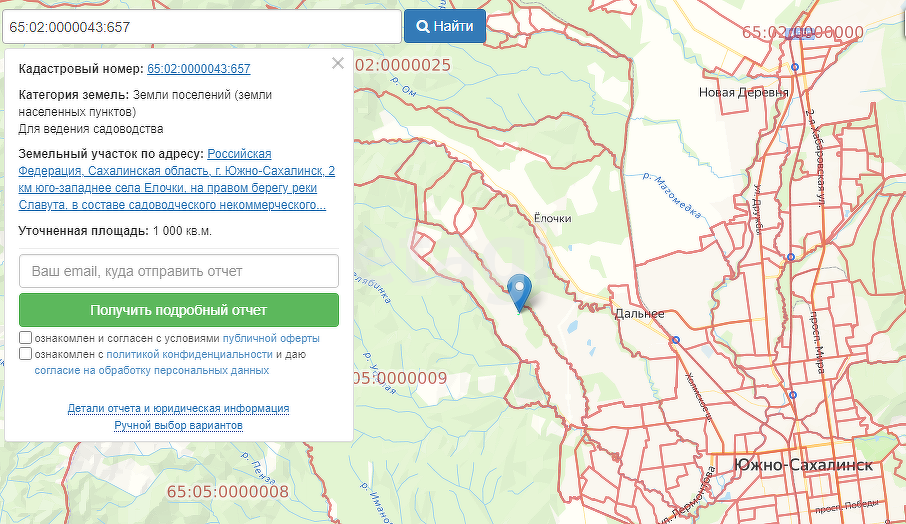Select Ручной выбор вариантов link
The image size is (906, 524).
point(178,425)
